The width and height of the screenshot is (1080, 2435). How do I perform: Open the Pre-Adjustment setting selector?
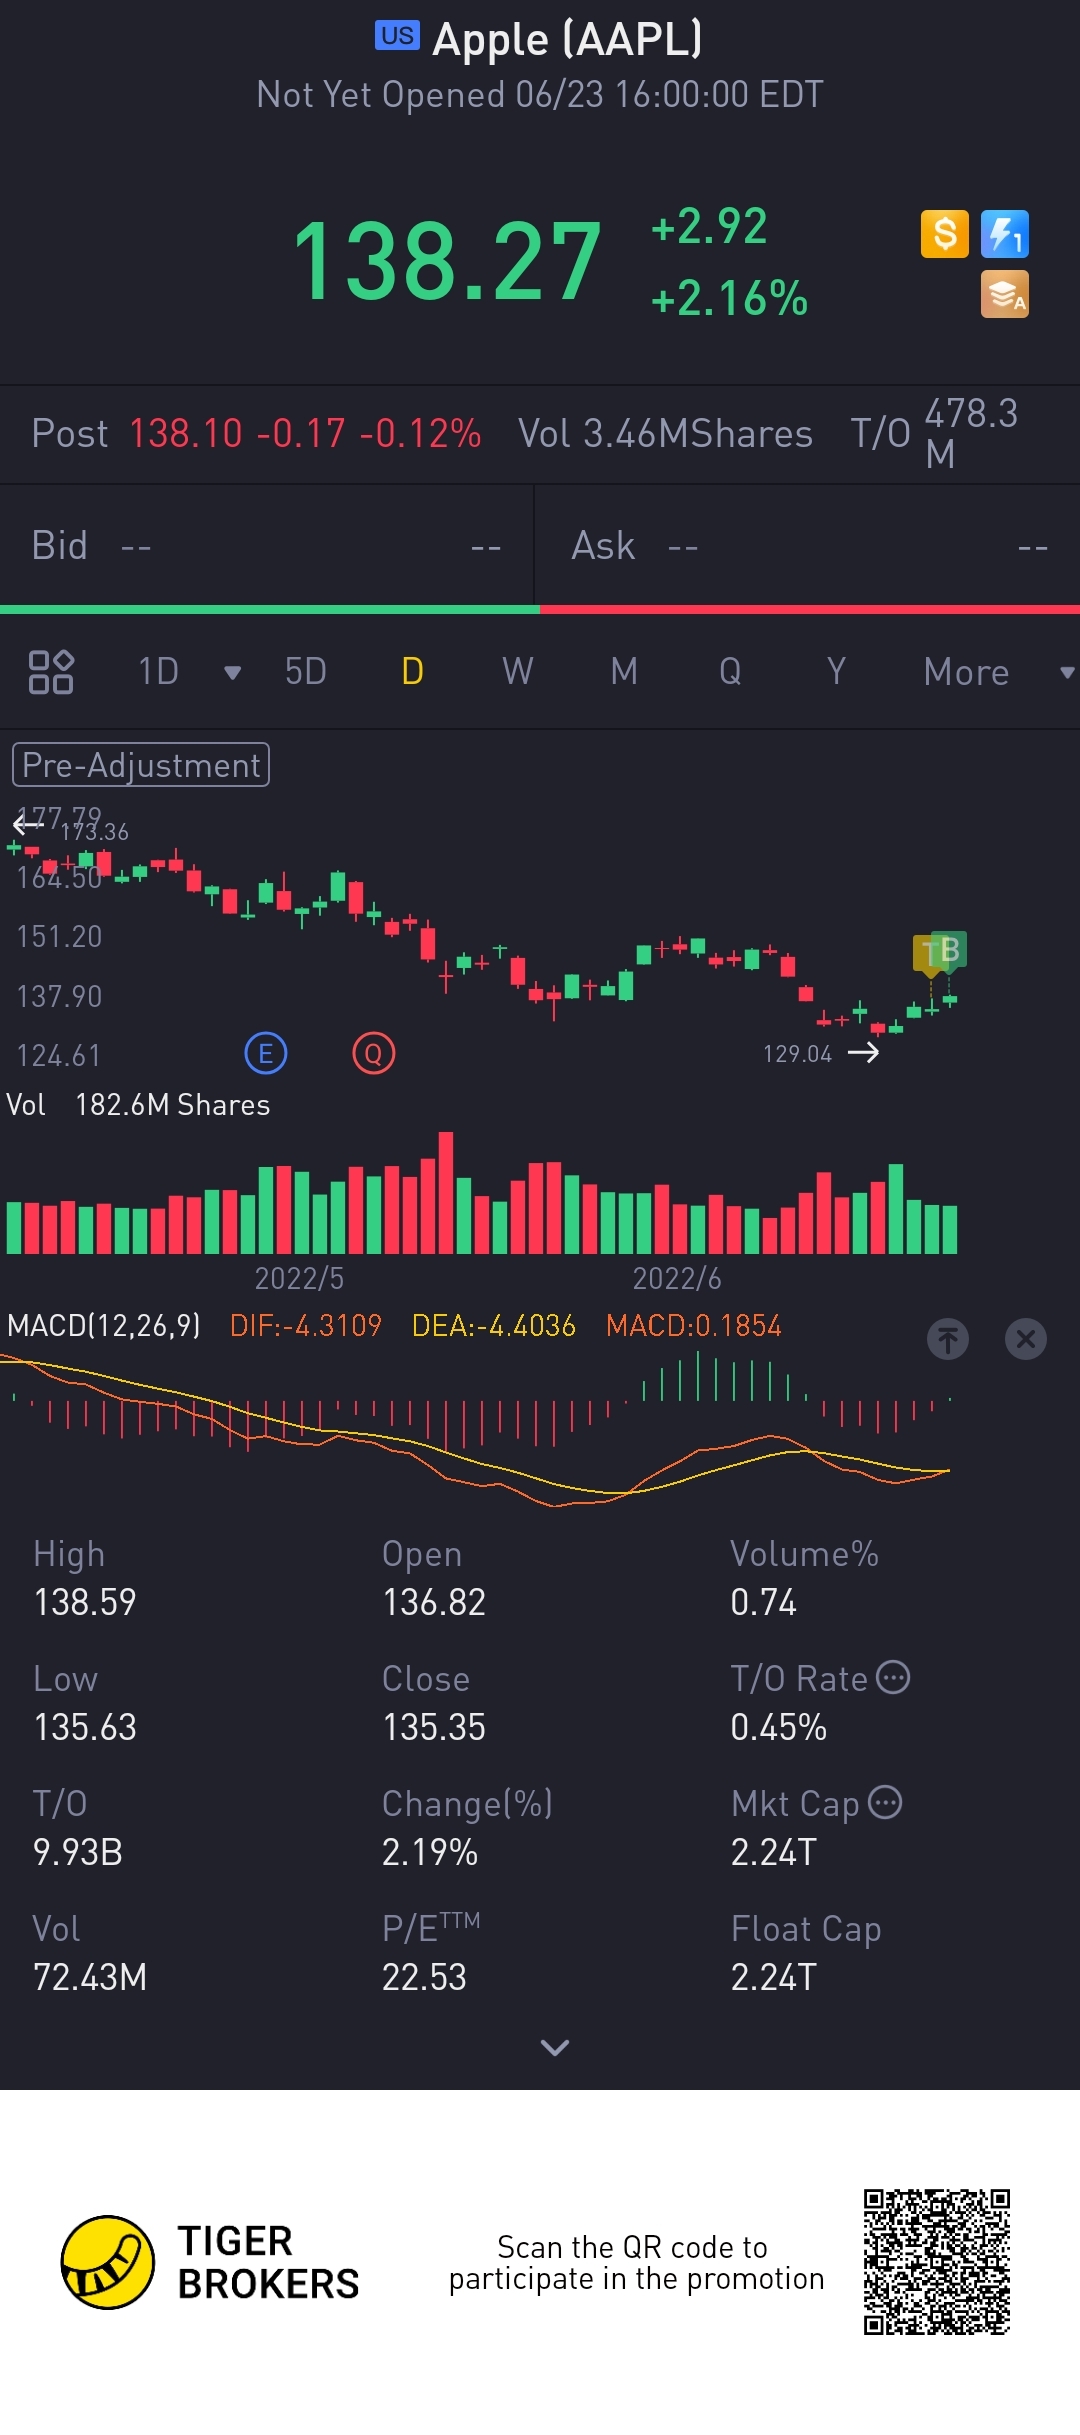pyautogui.click(x=141, y=765)
